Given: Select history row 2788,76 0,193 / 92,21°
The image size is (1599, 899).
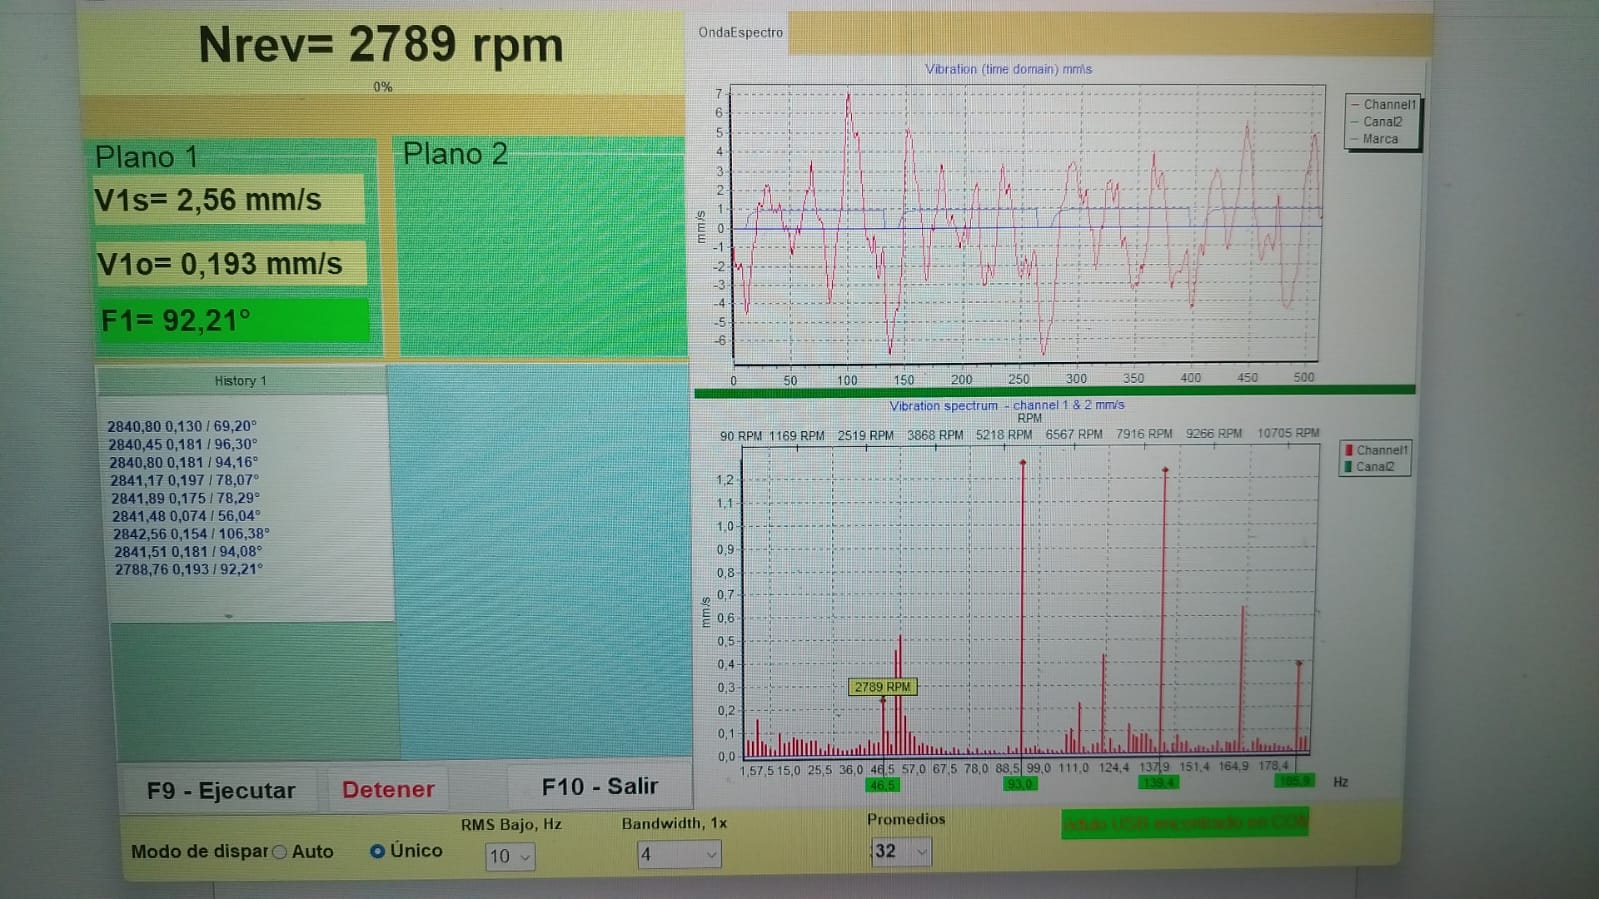Looking at the screenshot, I should [189, 570].
